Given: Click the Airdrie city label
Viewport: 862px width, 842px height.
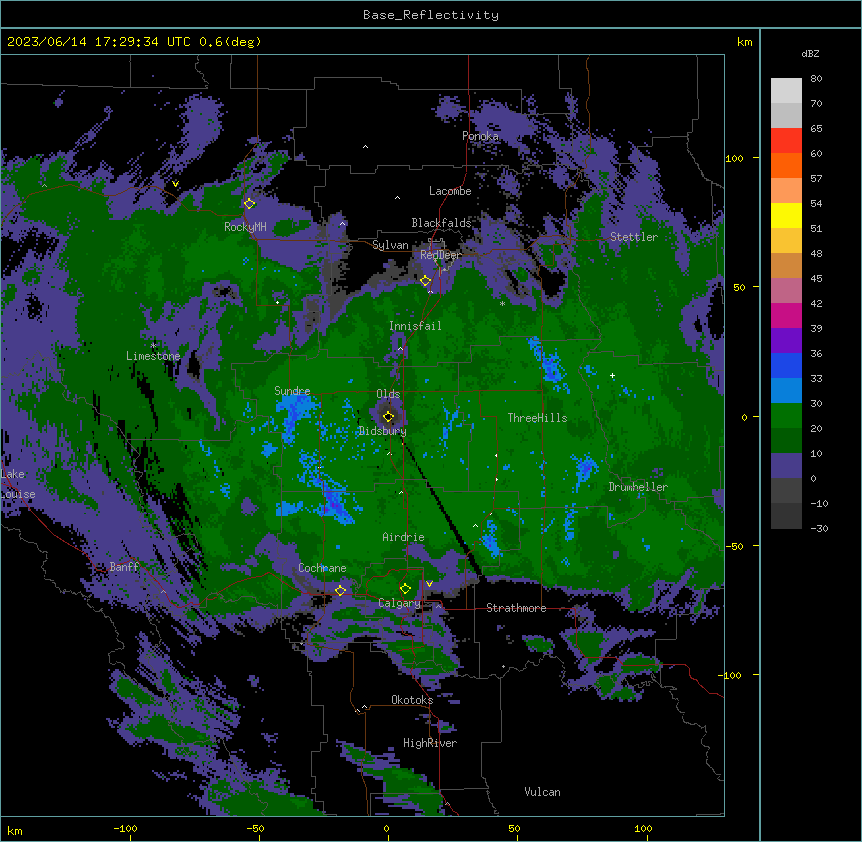Looking at the screenshot, I should point(404,537).
